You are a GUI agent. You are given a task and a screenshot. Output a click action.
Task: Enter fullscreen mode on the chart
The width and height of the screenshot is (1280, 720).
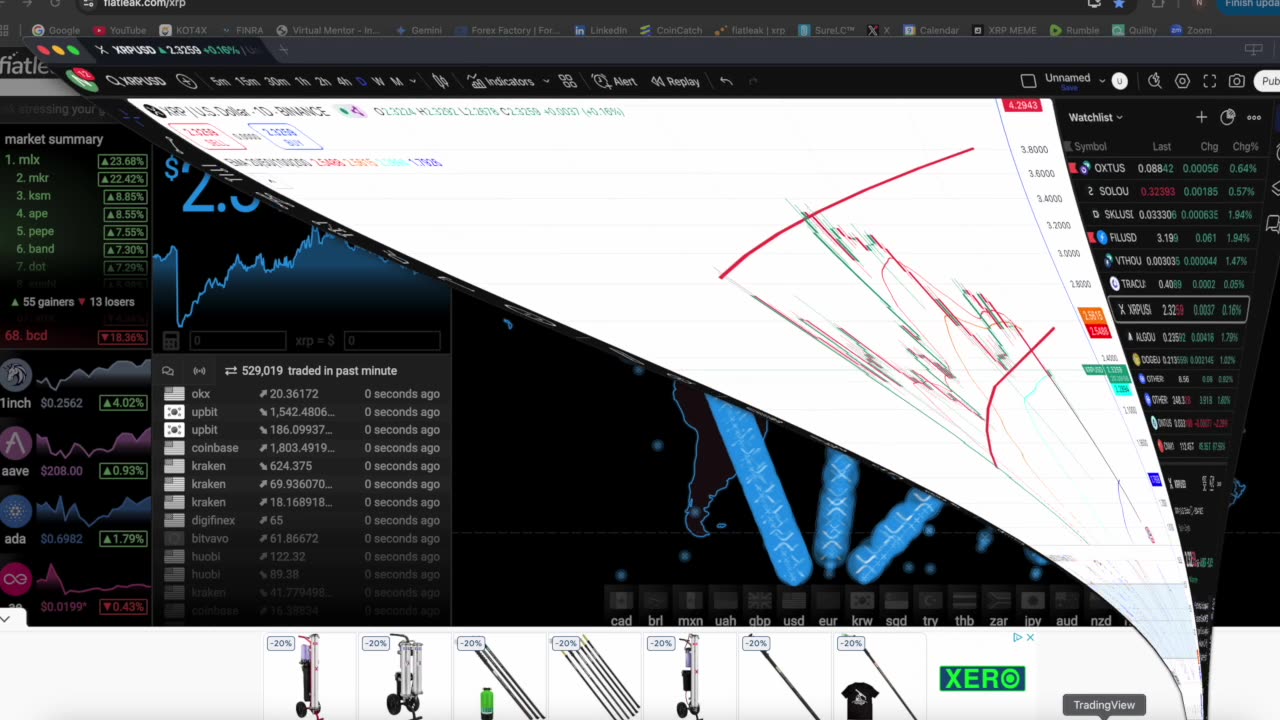1209,81
